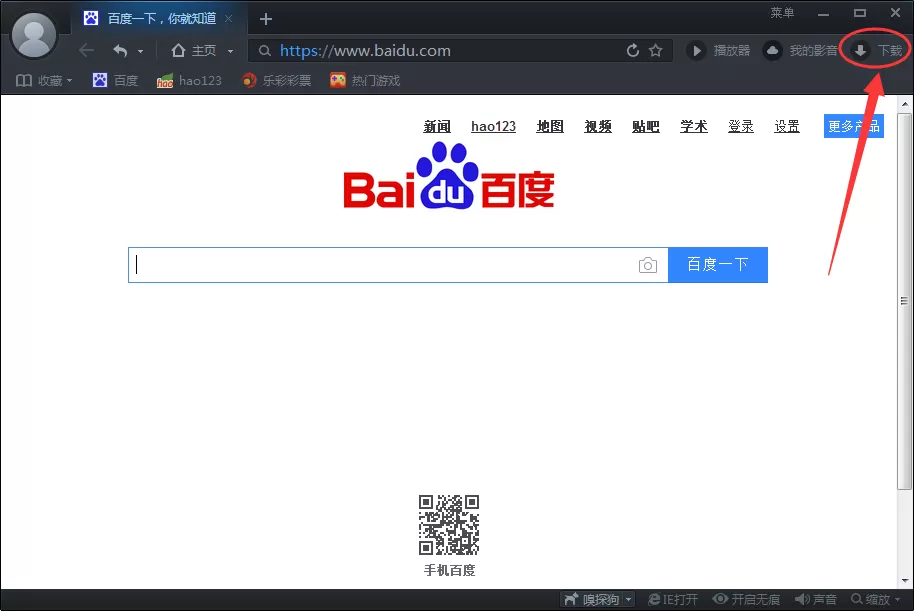914x611 pixels.
Task: Click the undo closed page arrow
Action: [120, 51]
